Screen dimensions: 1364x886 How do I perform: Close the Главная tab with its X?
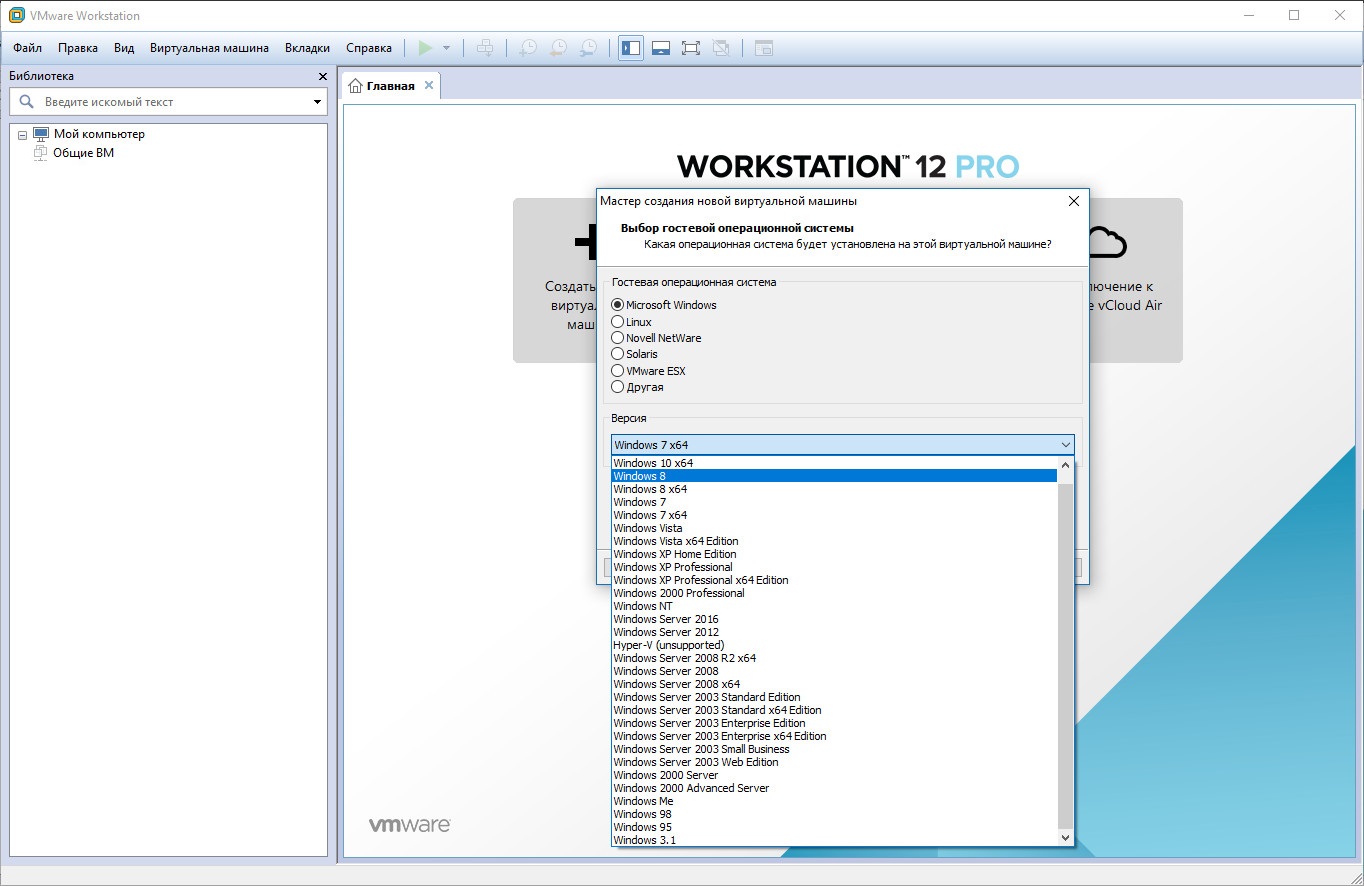429,85
